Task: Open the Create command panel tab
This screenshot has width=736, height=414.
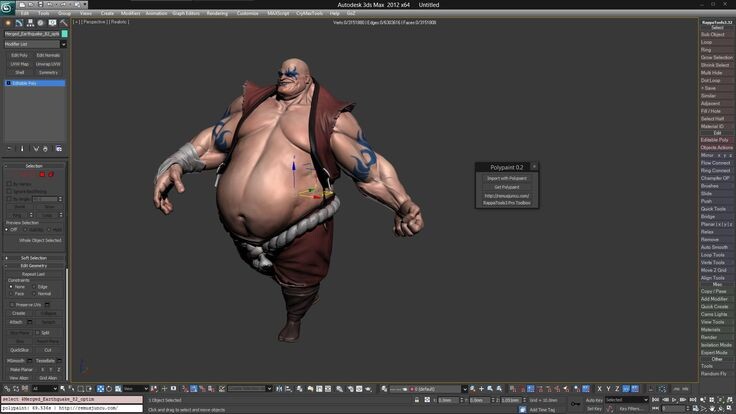Action: (8, 23)
